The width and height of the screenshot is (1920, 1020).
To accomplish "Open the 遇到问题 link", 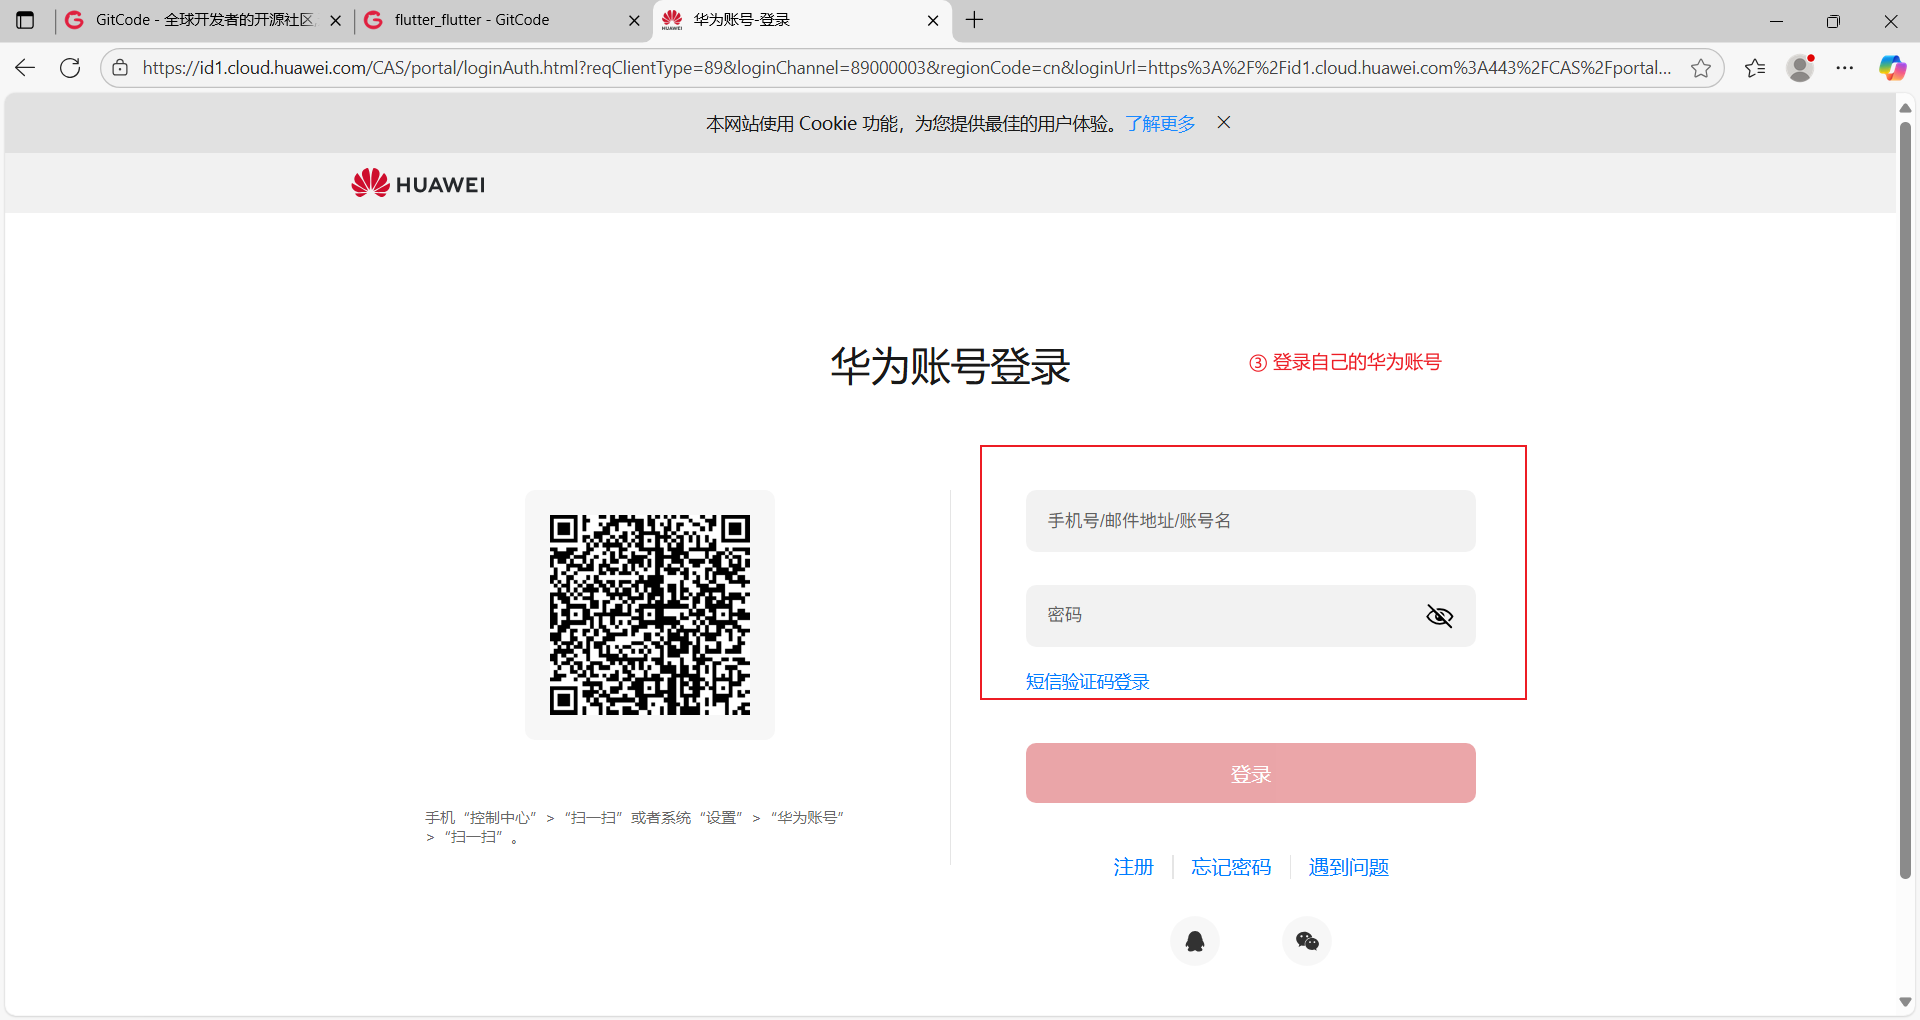I will 1349,867.
